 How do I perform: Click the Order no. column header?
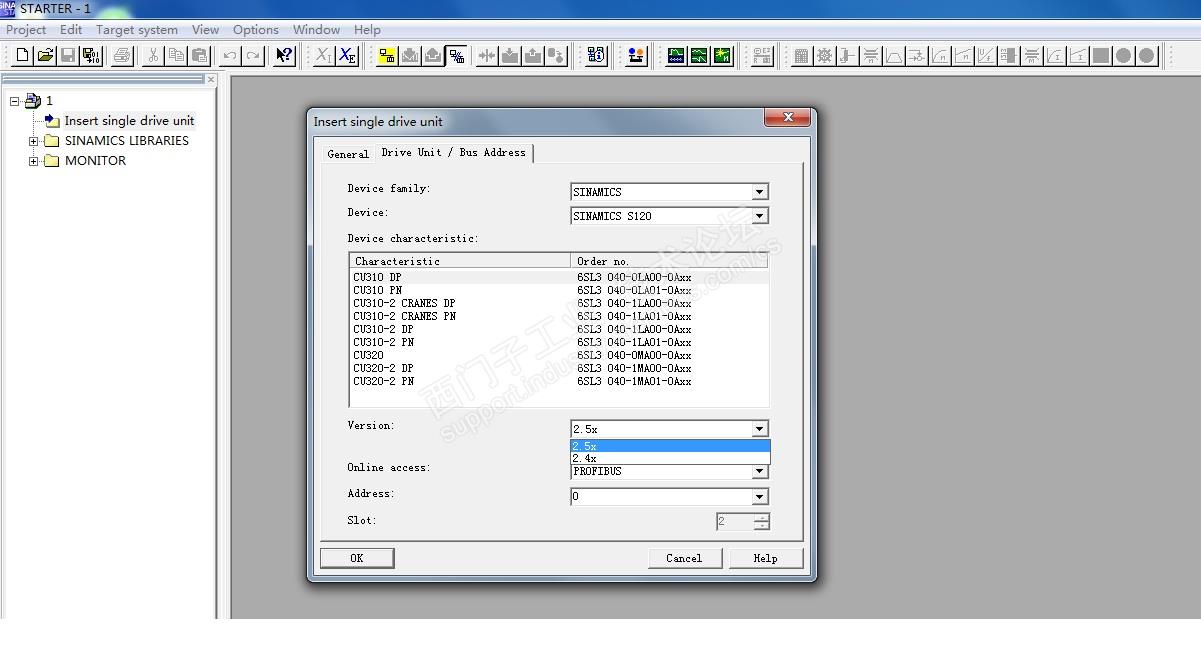(x=669, y=261)
